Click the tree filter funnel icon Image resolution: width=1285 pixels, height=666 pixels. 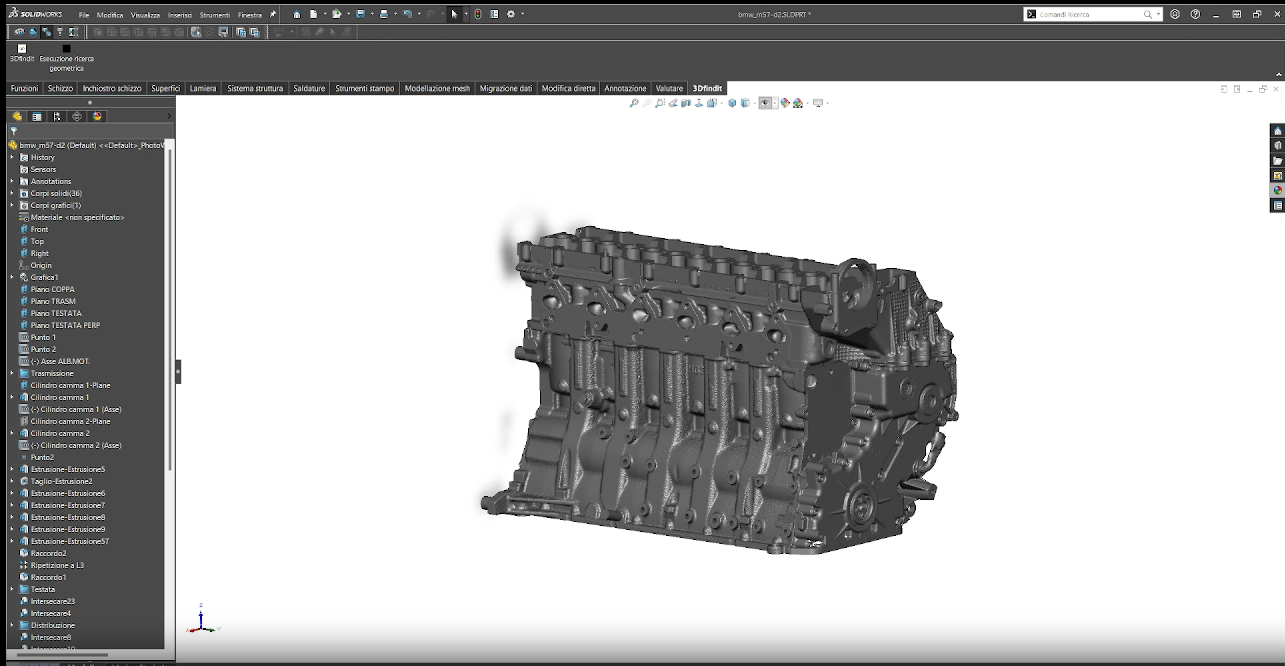[14, 131]
